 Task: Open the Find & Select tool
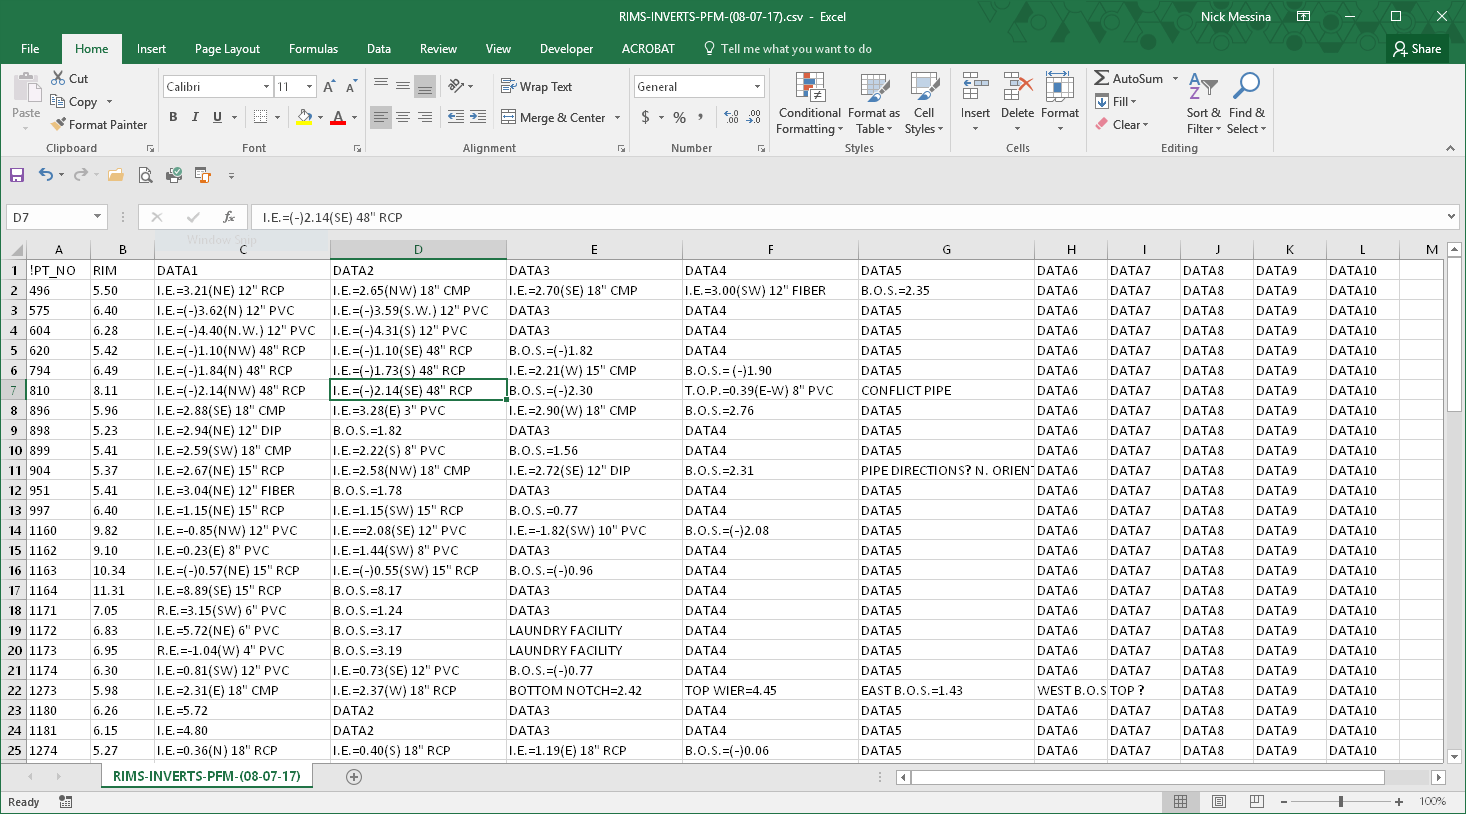pos(1247,103)
